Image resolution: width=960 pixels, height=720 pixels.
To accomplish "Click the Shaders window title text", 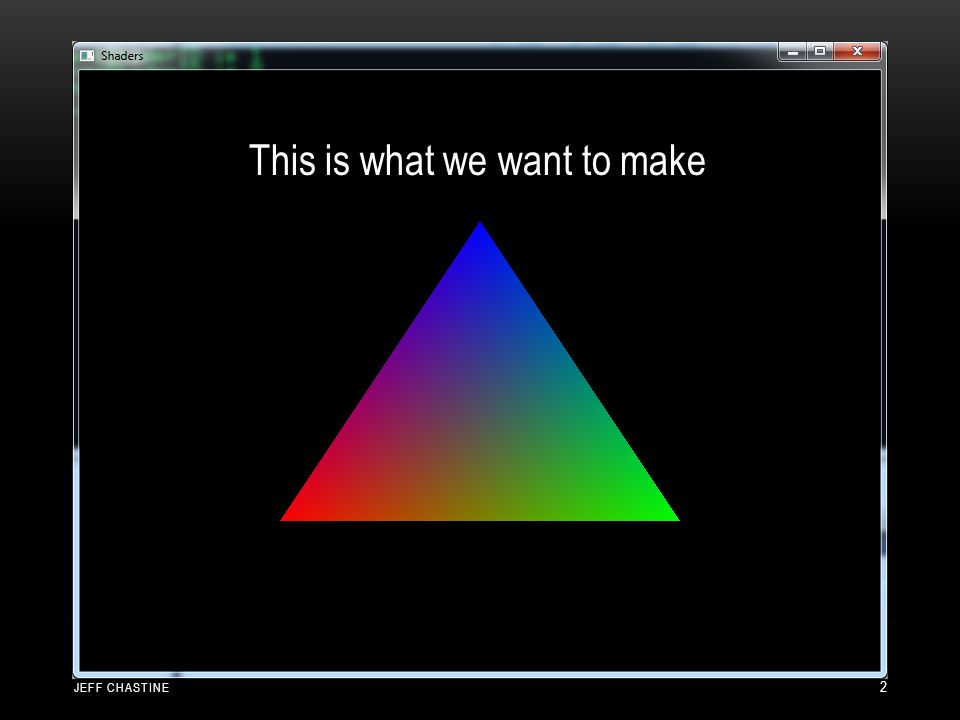I will [122, 56].
